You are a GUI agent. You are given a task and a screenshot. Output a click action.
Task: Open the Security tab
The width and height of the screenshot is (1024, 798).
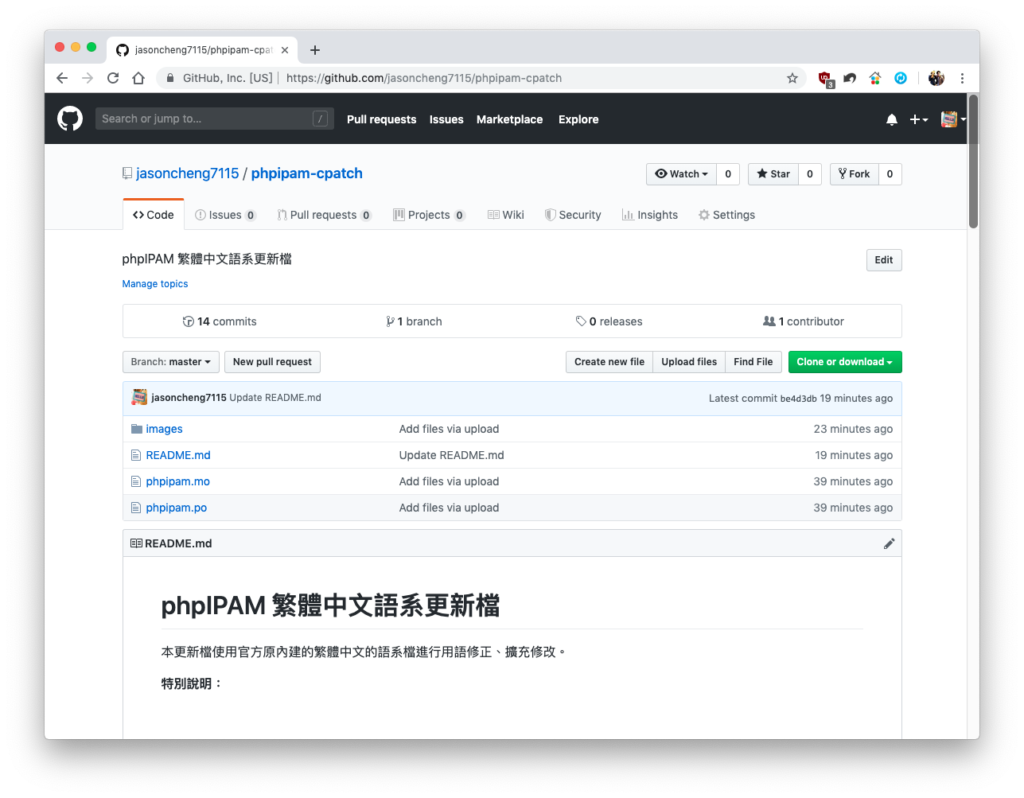coord(573,215)
